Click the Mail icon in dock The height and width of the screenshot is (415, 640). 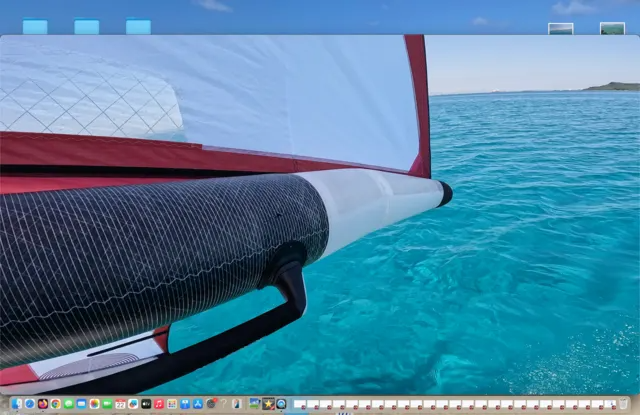pyautogui.click(x=81, y=404)
